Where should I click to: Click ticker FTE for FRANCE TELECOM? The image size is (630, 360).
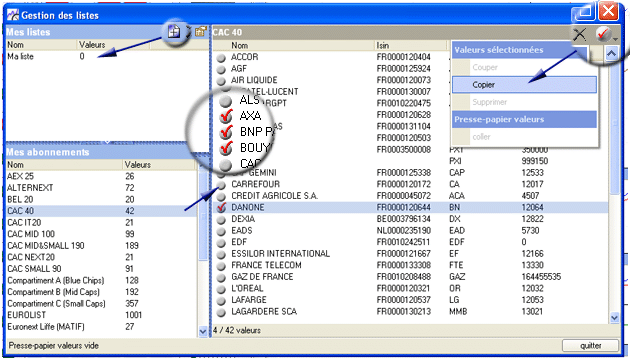pos(456,266)
